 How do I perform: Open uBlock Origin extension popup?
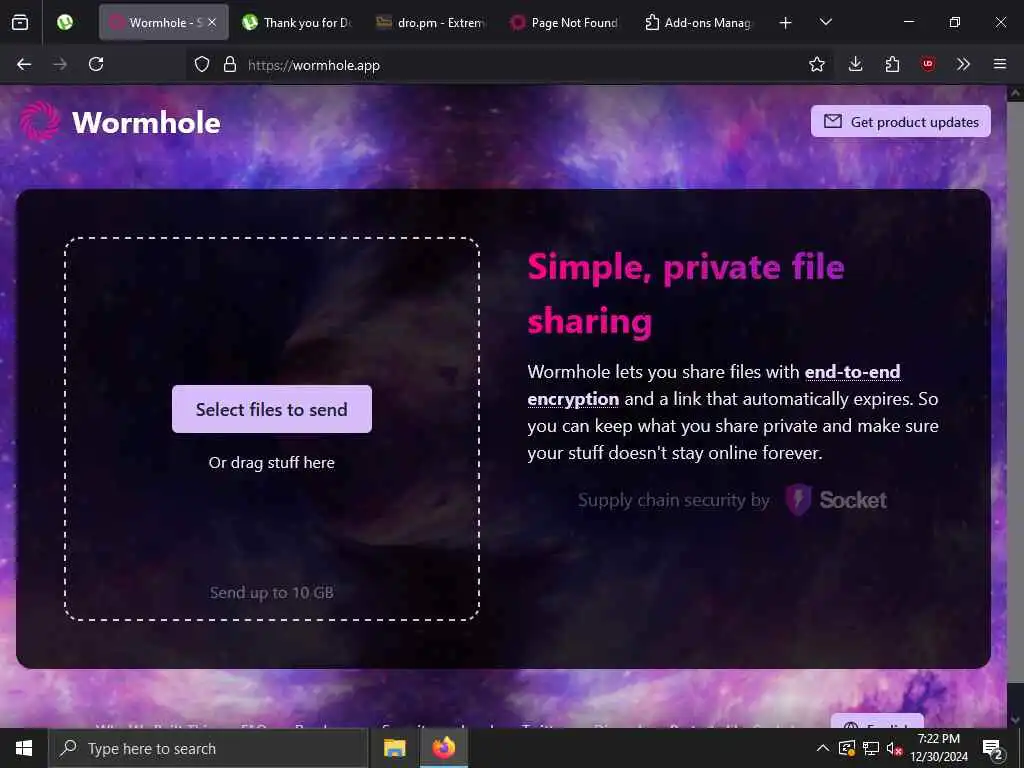tap(928, 65)
